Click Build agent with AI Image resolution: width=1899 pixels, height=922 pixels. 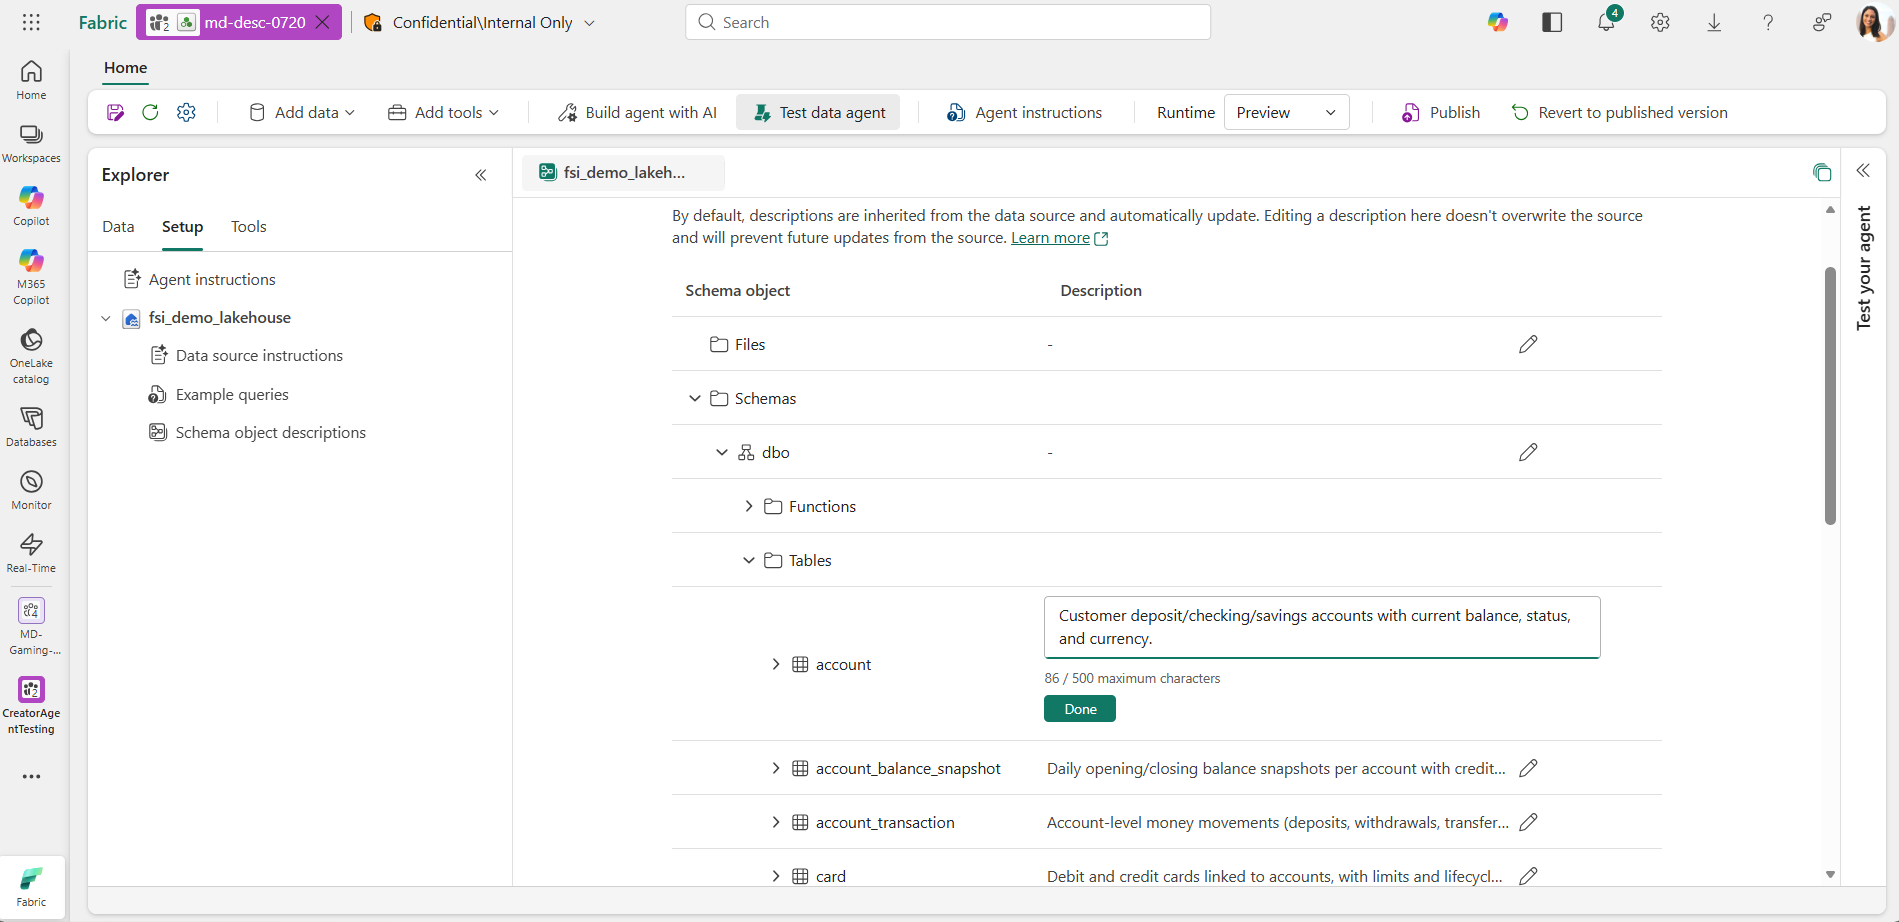[638, 113]
